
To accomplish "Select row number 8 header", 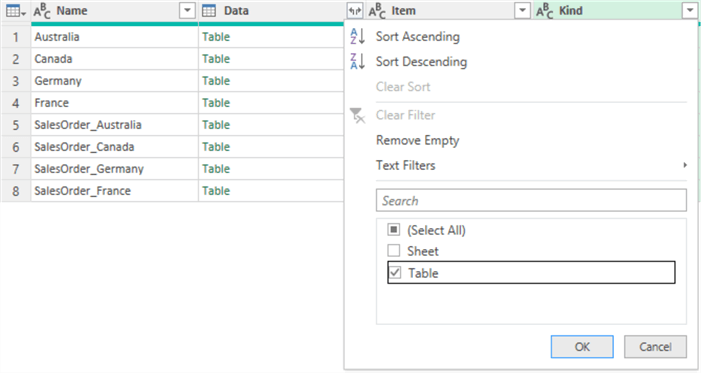I will tap(16, 191).
